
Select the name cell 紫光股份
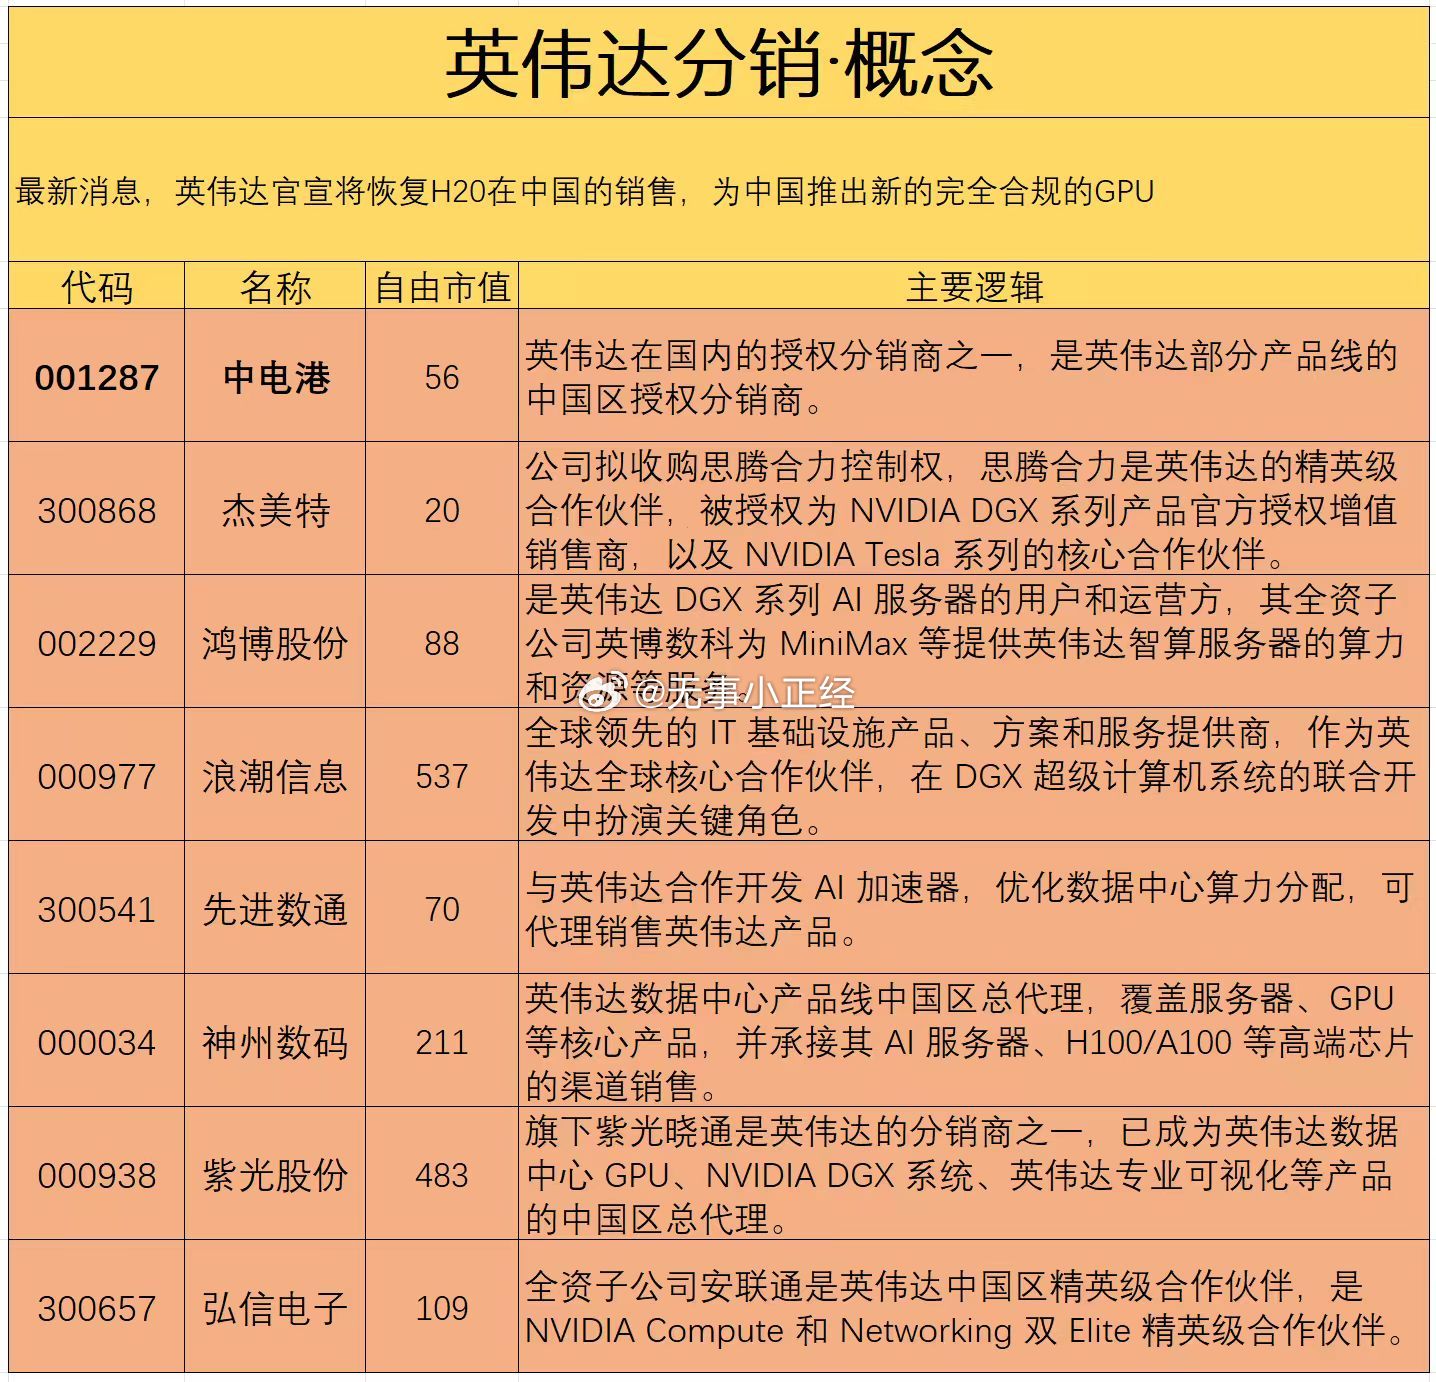click(275, 1174)
